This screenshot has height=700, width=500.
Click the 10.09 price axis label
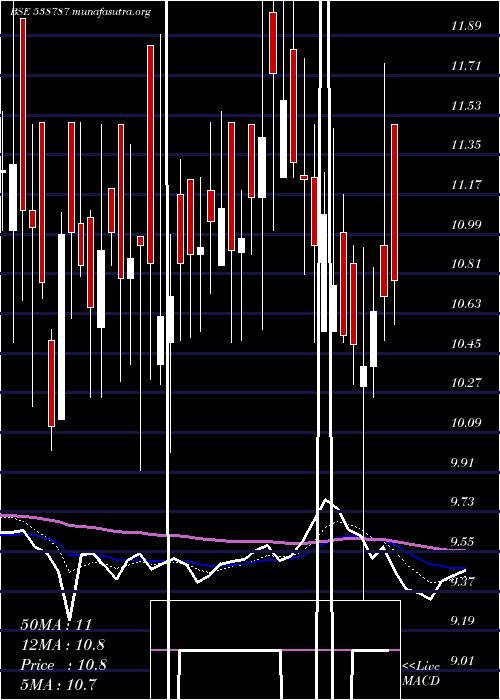coord(466,422)
